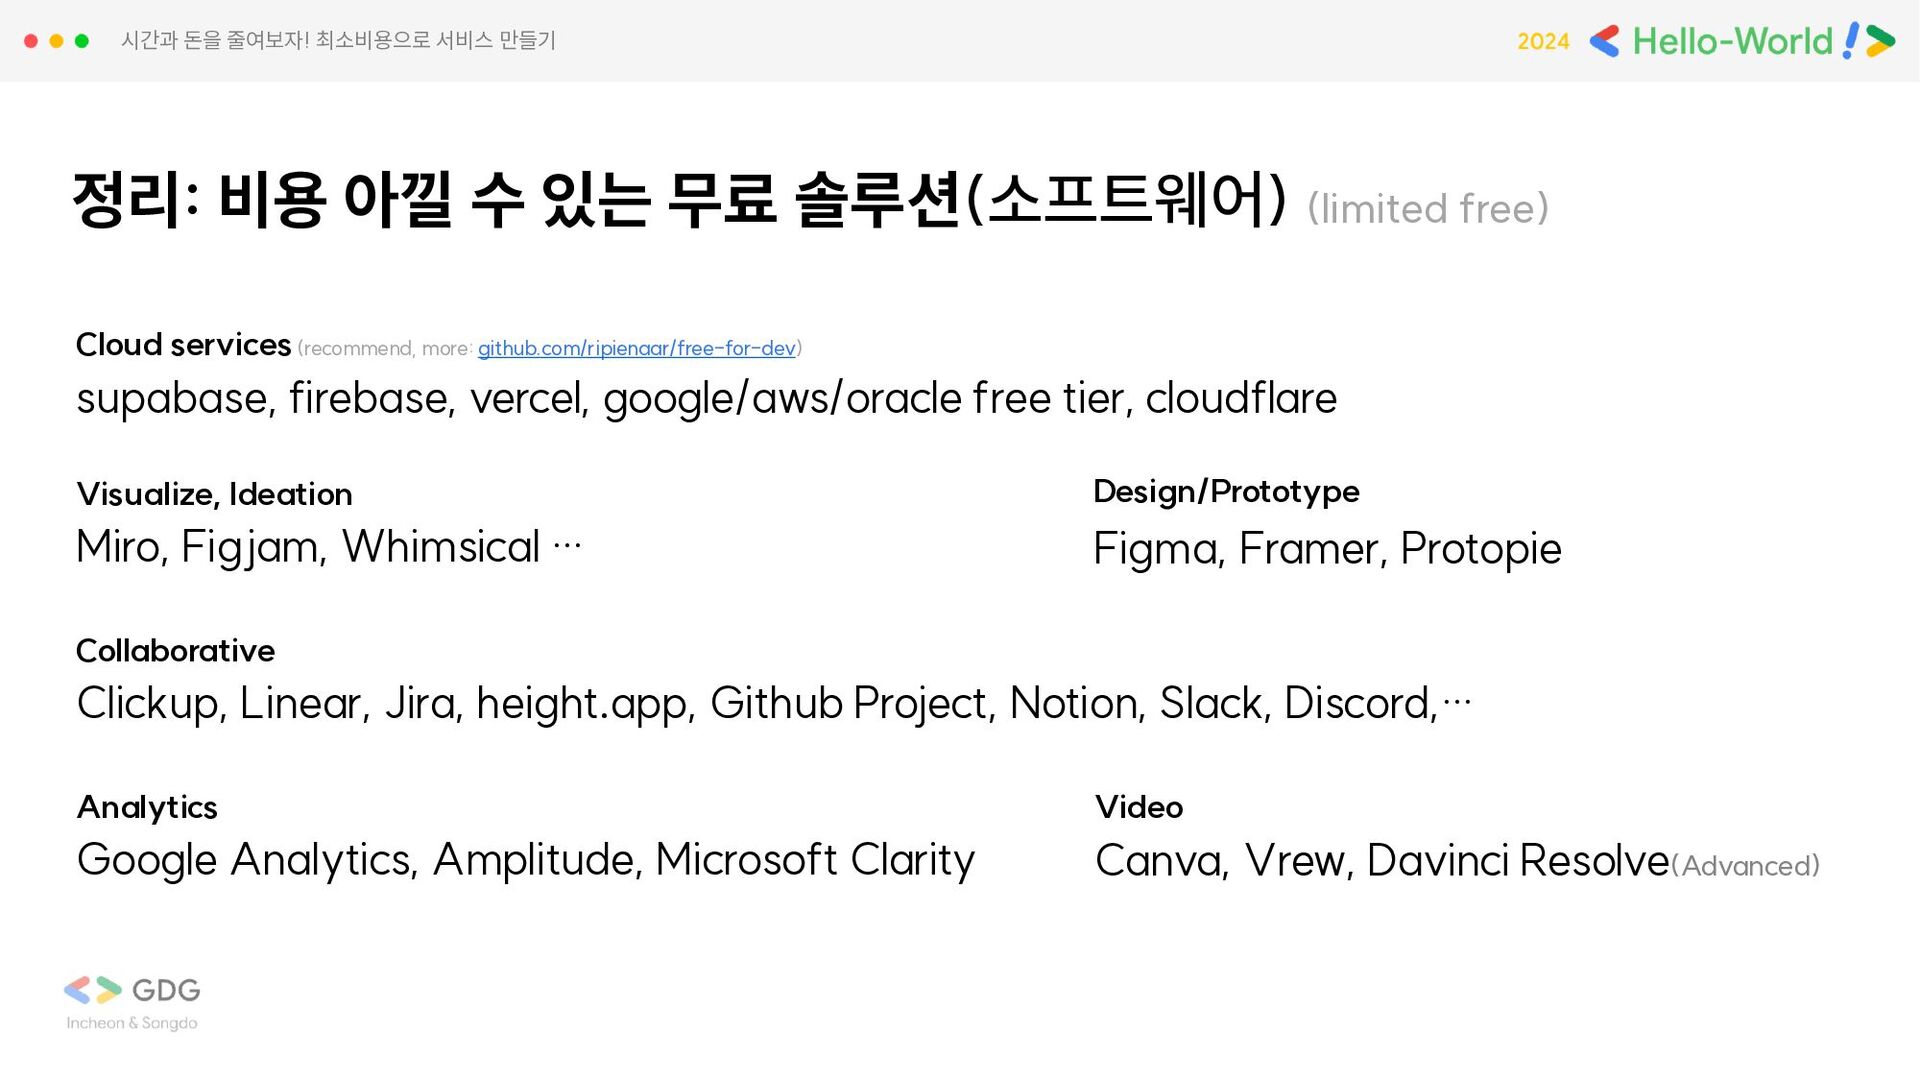This screenshot has height=1080, width=1920.
Task: Click the 'Analytics' heading
Action: pyautogui.click(x=147, y=807)
